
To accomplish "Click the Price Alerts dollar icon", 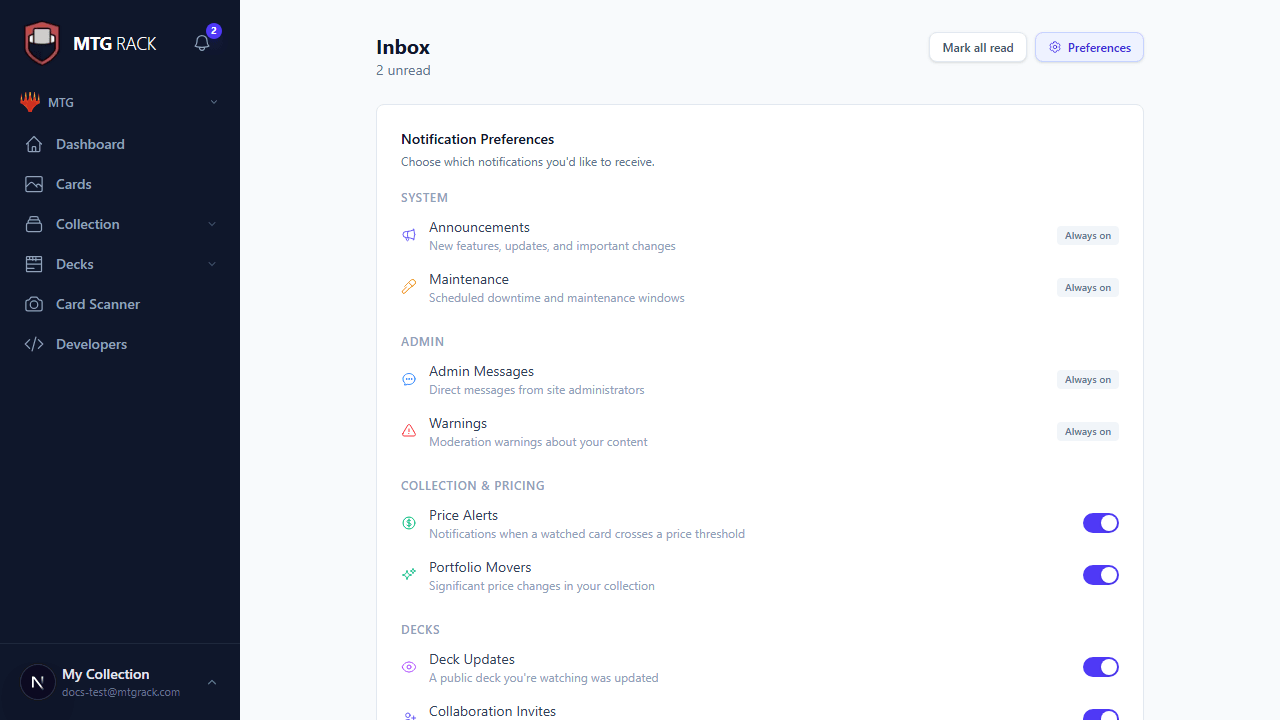I will [408, 523].
